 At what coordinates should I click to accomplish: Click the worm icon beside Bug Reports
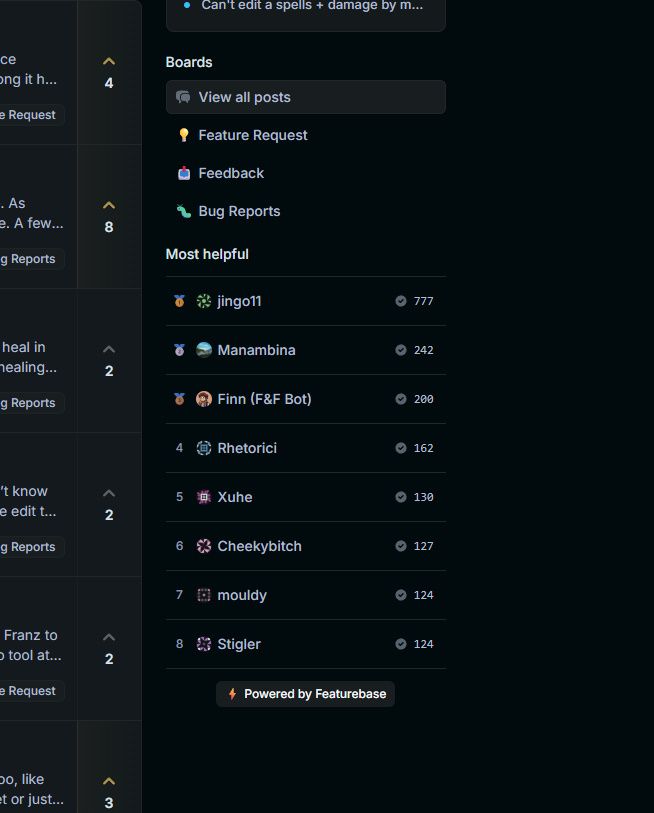184,212
